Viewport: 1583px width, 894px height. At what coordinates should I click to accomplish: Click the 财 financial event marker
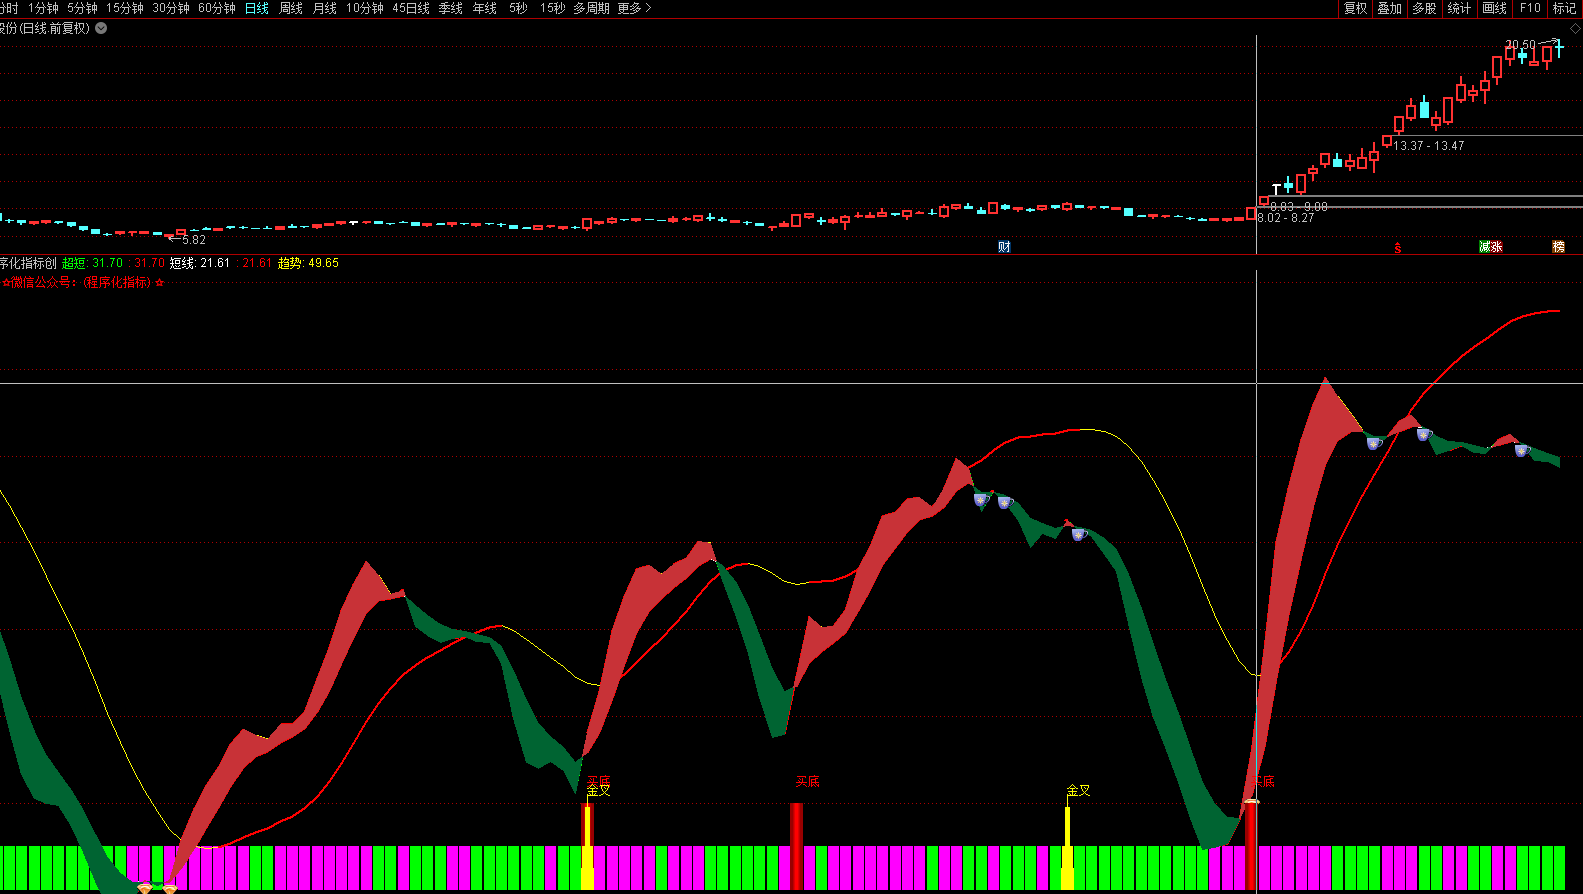(x=1004, y=247)
